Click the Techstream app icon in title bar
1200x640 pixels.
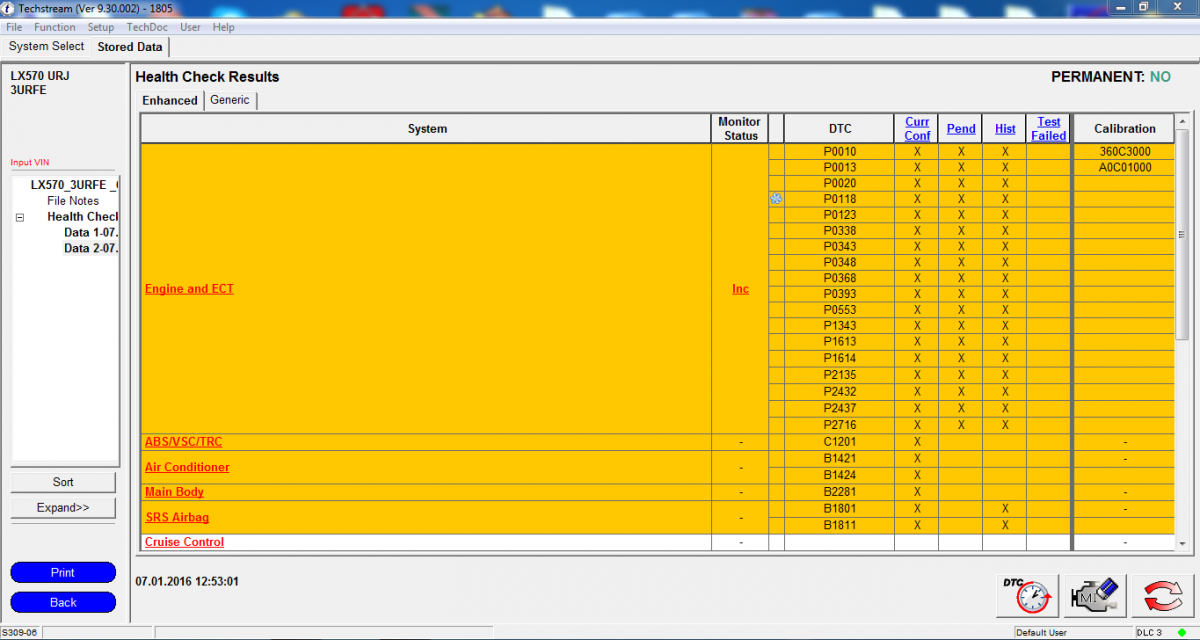8,7
